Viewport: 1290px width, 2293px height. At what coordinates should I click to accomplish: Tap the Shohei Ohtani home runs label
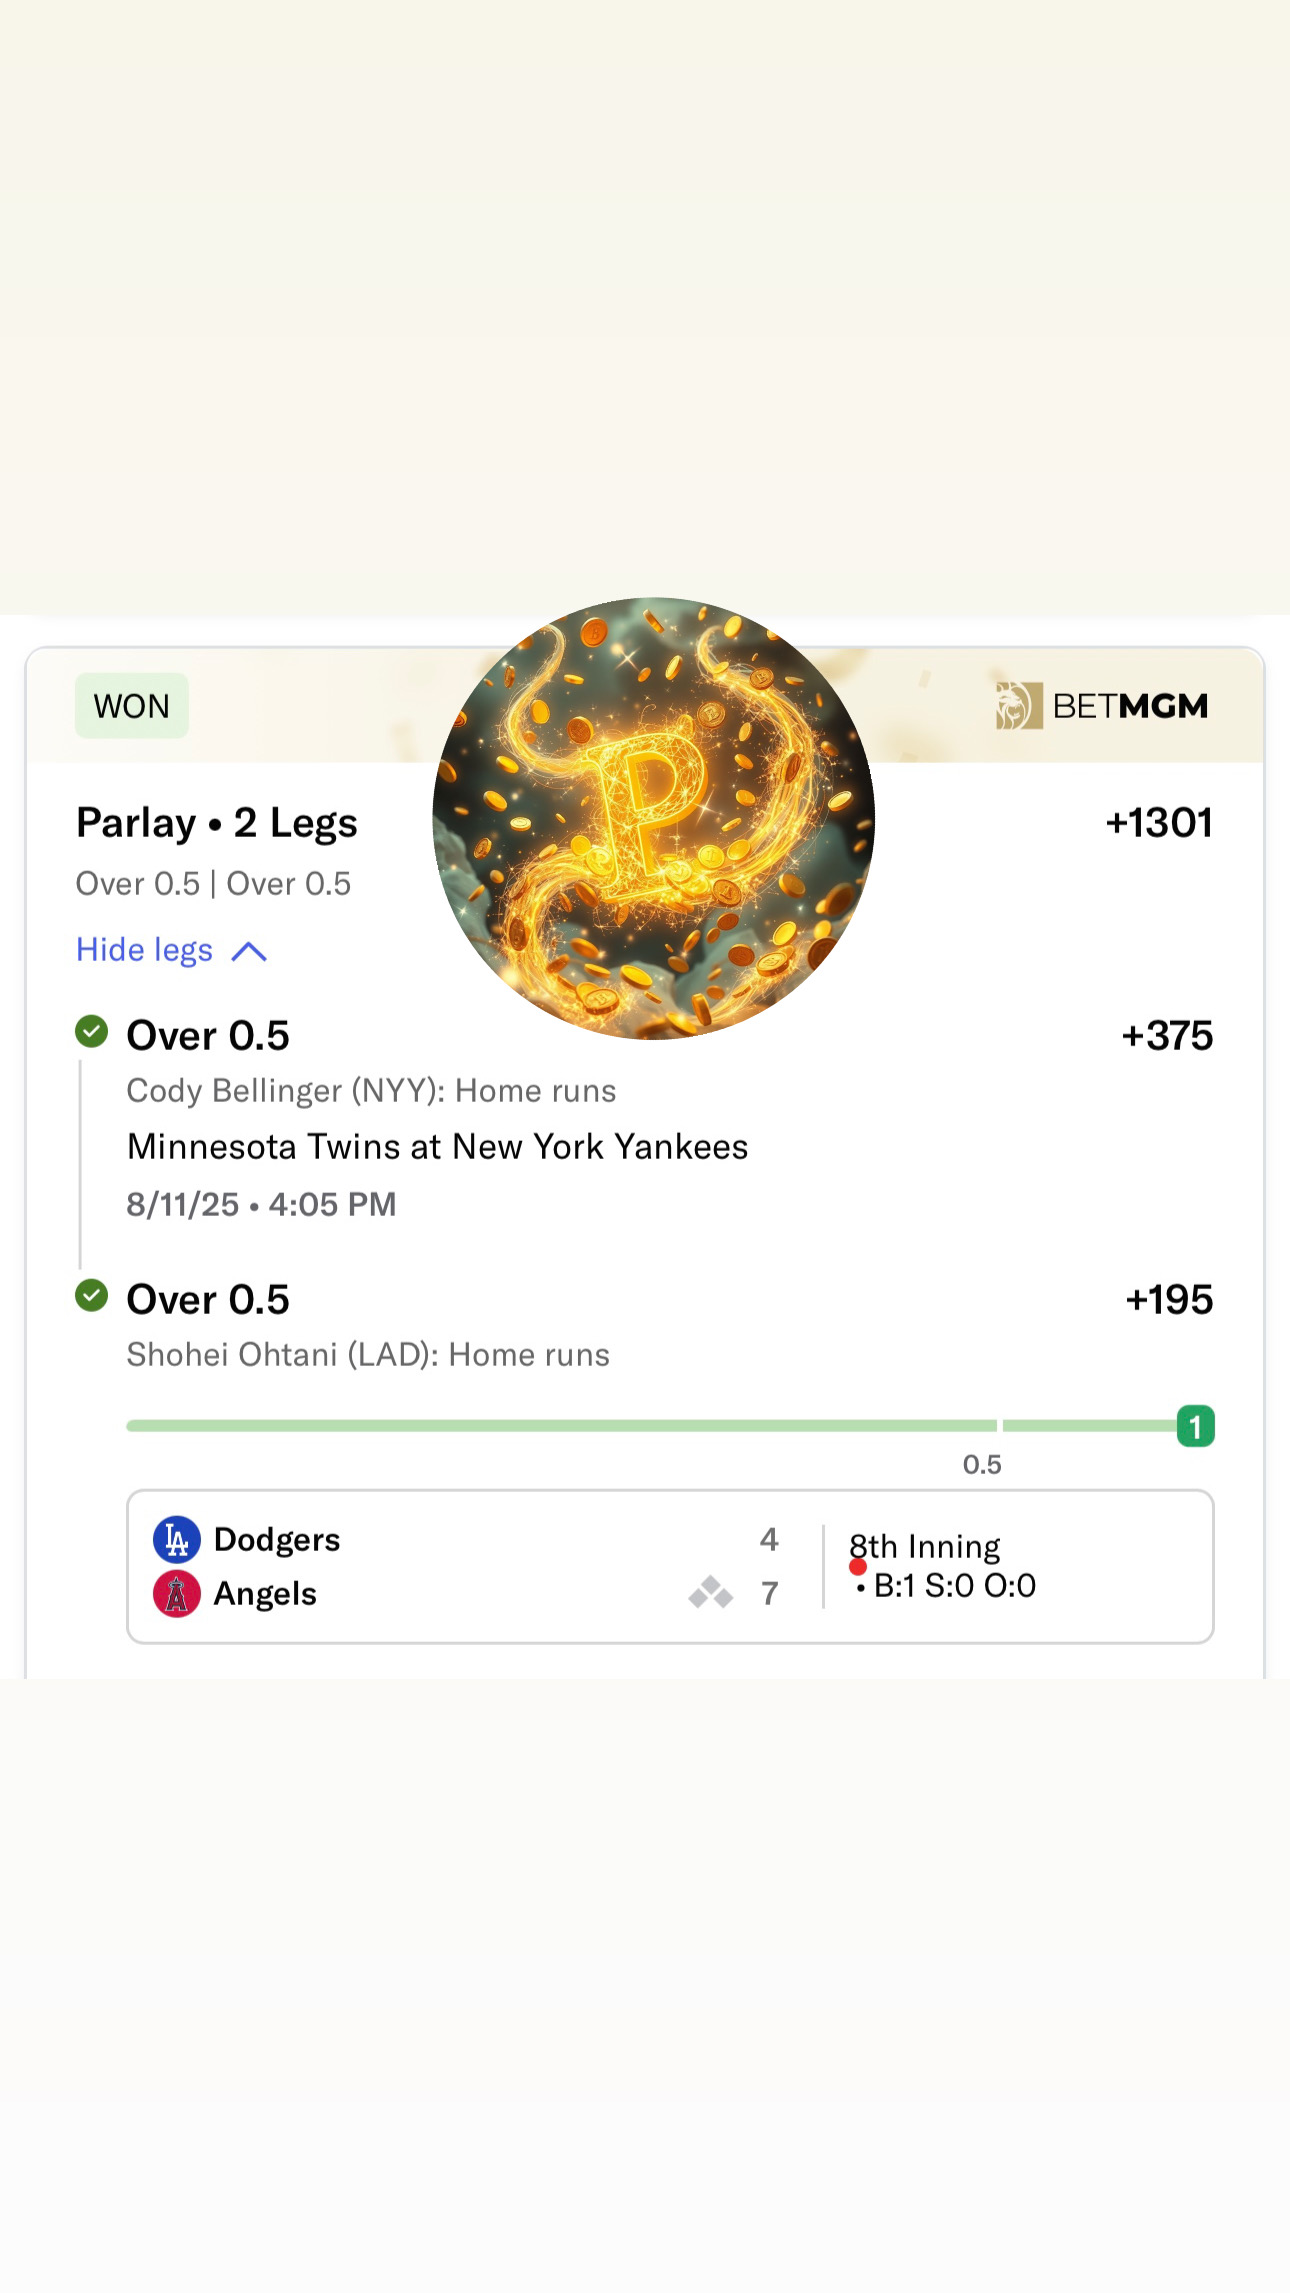pos(368,1355)
